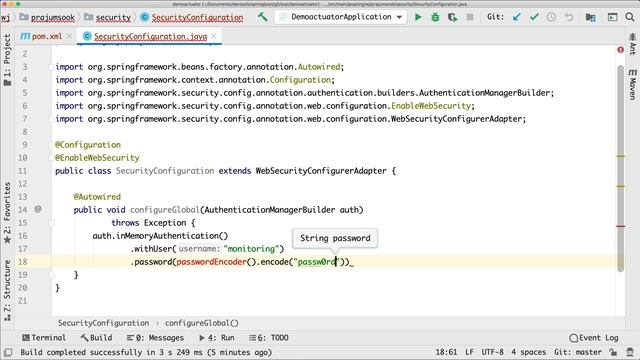The image size is (640, 360).
Task: Click the 4 spaces indent setting
Action: coord(529,352)
